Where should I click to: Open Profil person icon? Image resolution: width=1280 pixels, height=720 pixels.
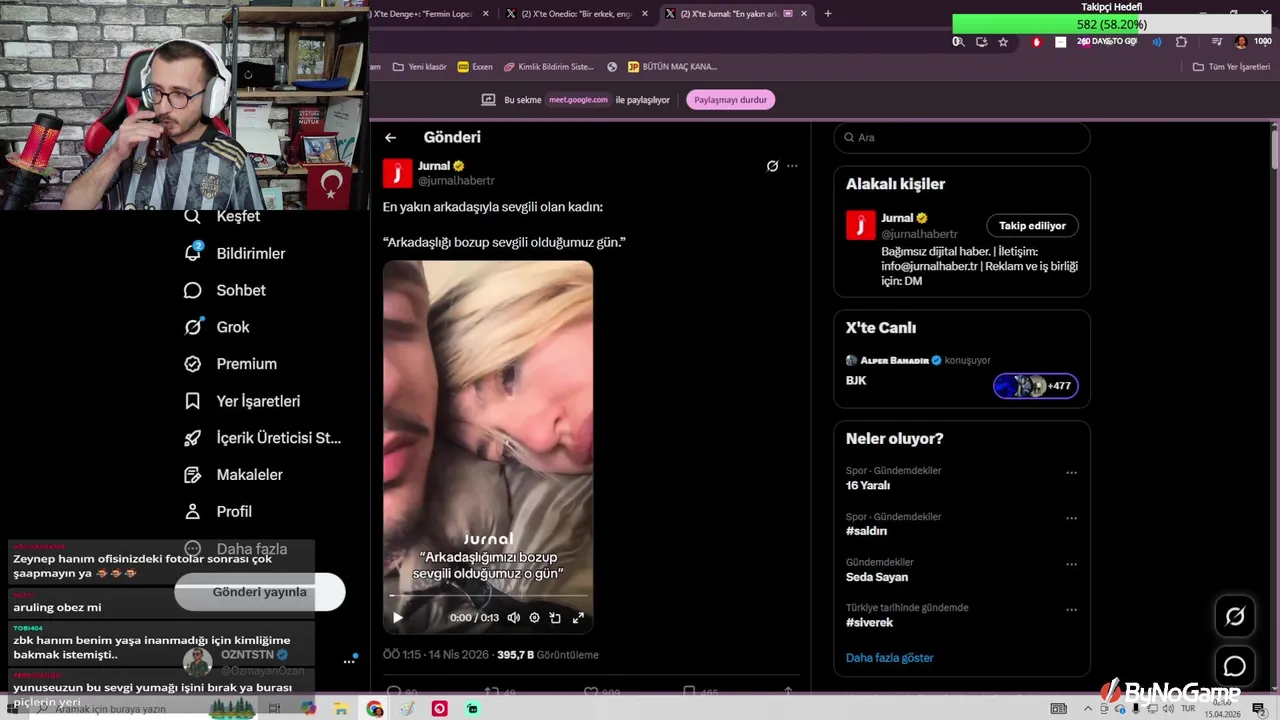[x=193, y=512]
